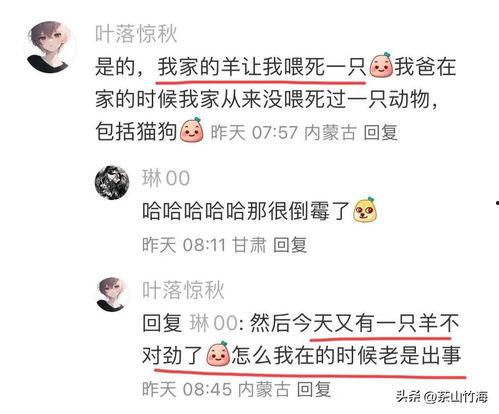Click the peach emoji after 喂死一只
The image size is (499, 414).
pyautogui.click(x=381, y=65)
